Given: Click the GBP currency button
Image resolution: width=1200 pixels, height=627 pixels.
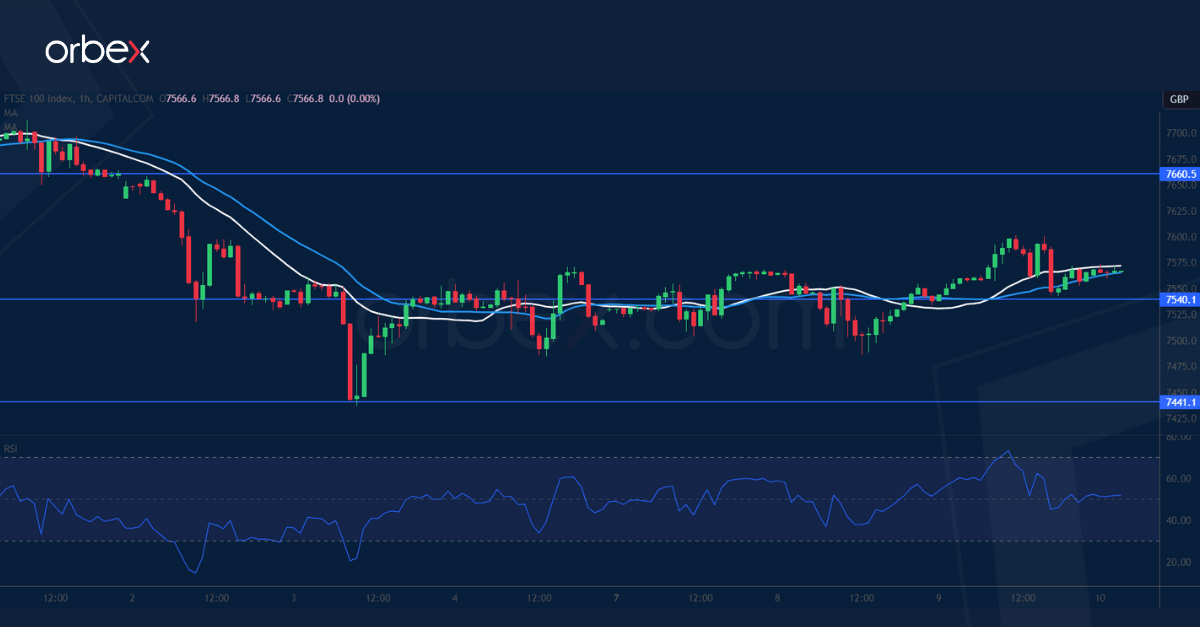Looking at the screenshot, I should [1177, 100].
